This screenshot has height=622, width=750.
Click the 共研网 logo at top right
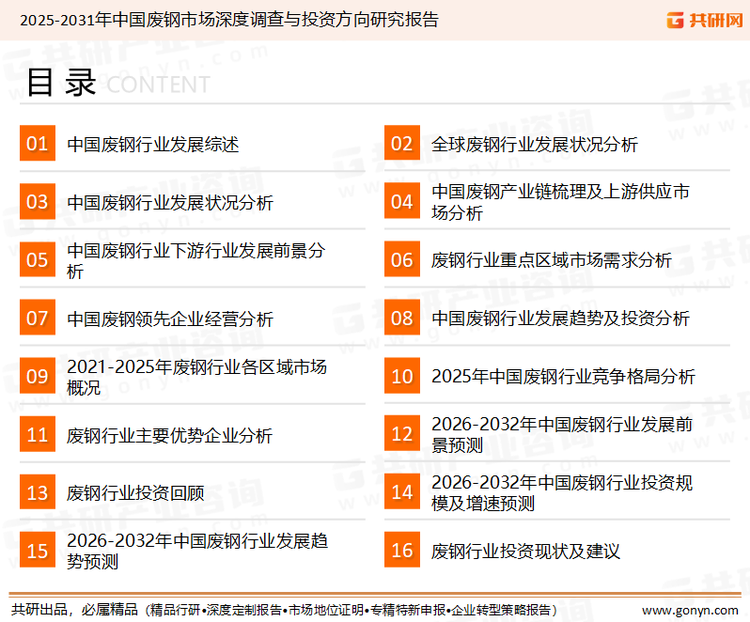tap(705, 20)
